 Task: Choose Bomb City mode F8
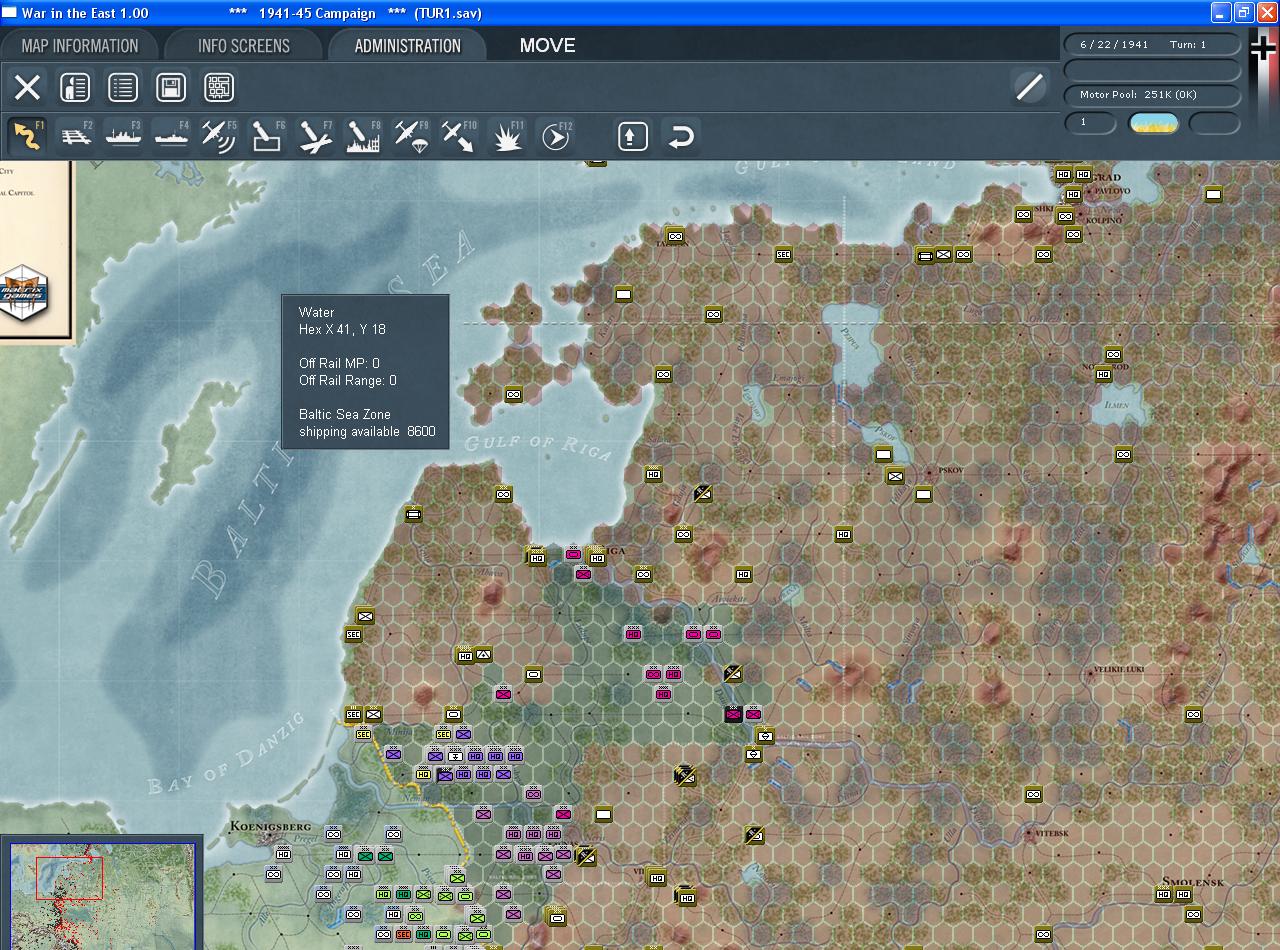tap(363, 136)
